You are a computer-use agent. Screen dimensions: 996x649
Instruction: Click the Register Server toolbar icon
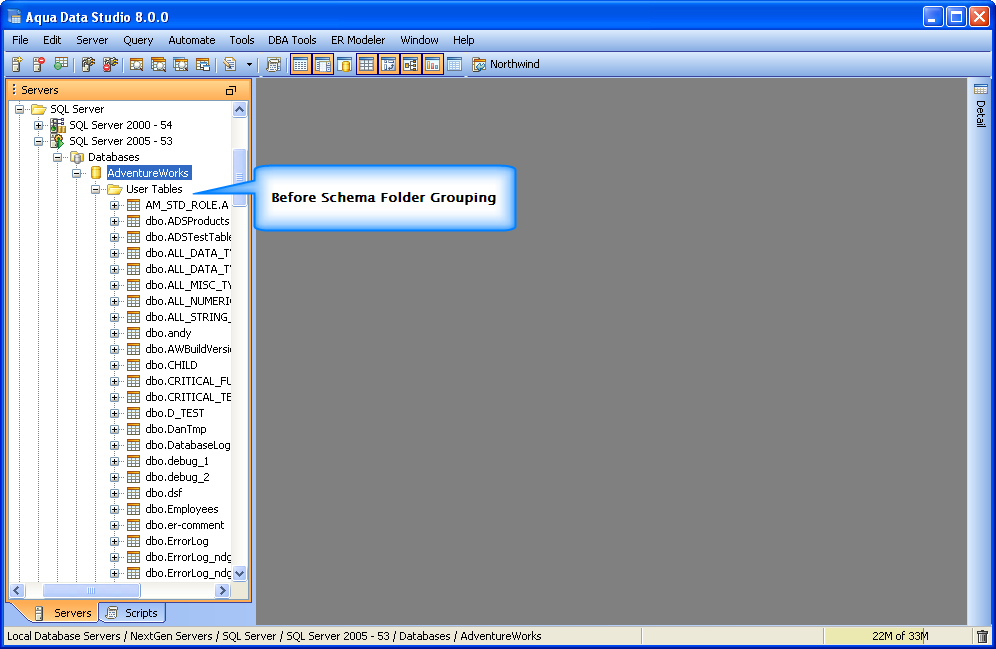tap(17, 64)
